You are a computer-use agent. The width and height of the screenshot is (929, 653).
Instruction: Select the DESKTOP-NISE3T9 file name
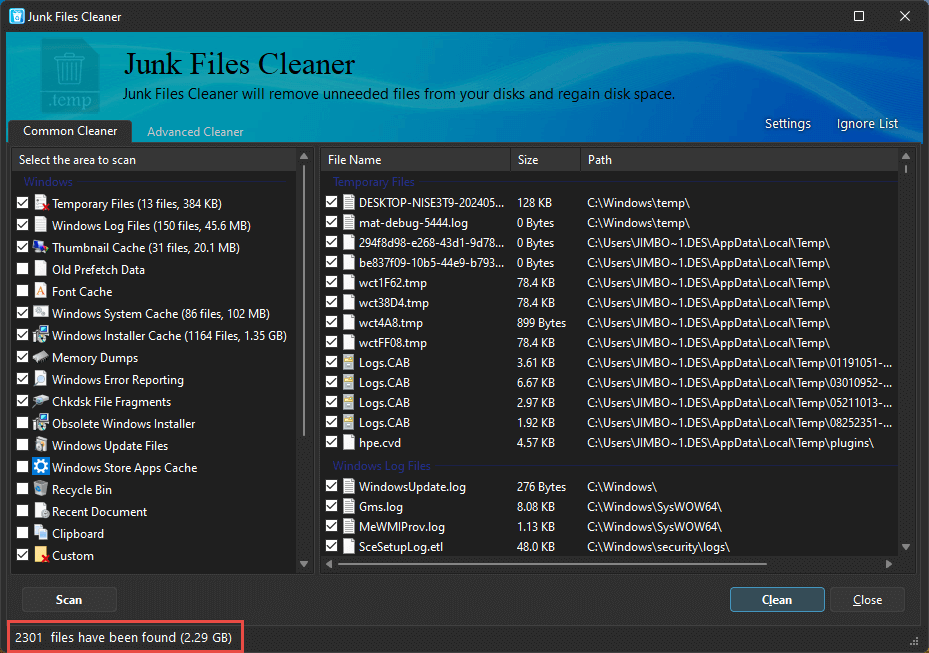[x=431, y=203]
